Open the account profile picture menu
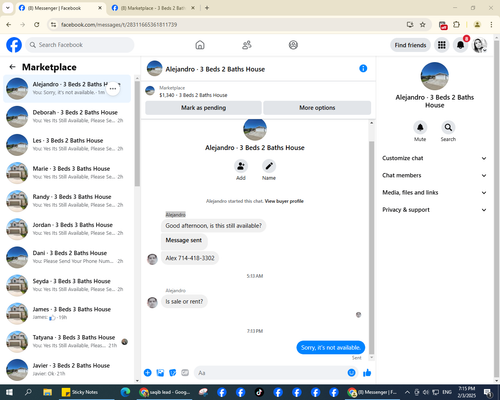The width and height of the screenshot is (500, 400). [480, 45]
